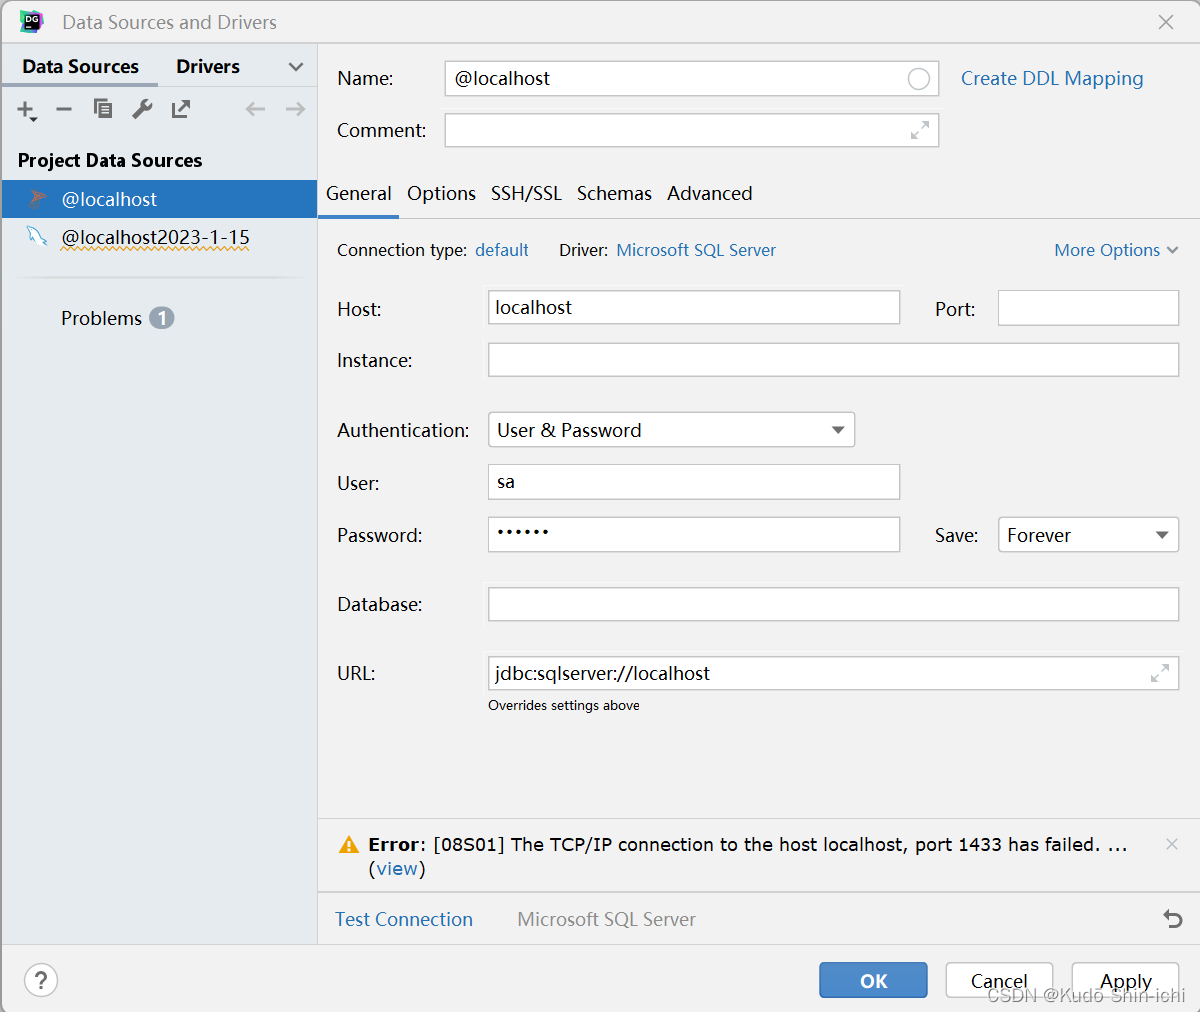This screenshot has height=1012, width=1200.
Task: Click Create DDL Mapping link
Action: [x=1052, y=78]
